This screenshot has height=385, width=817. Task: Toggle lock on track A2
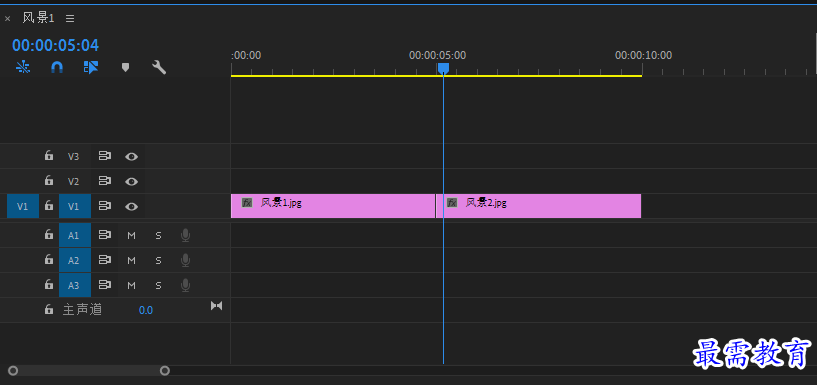coord(48,259)
